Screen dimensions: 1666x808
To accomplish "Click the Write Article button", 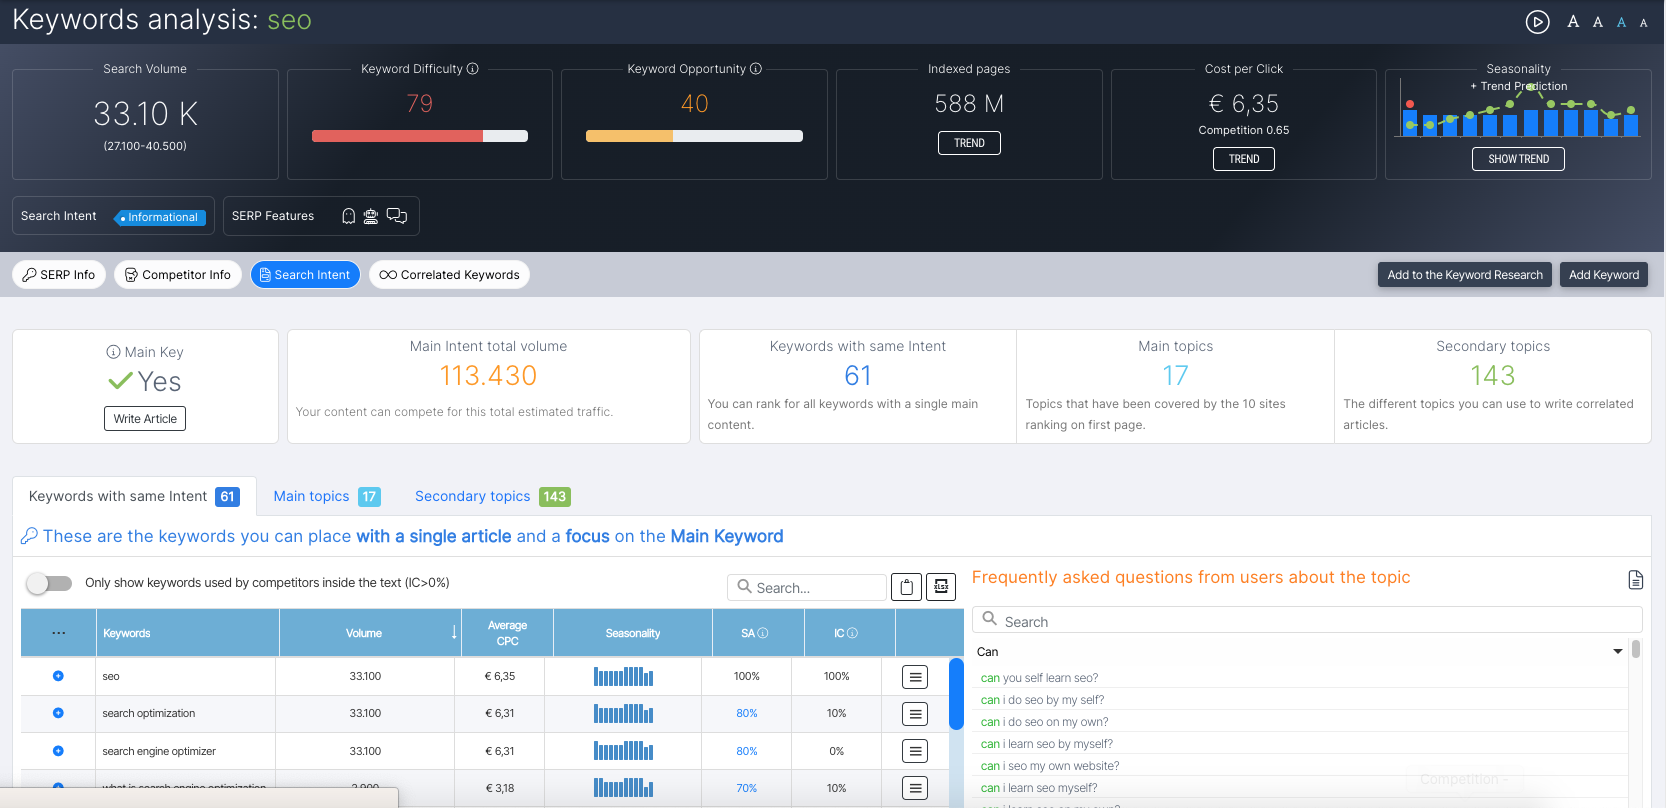I will [145, 419].
